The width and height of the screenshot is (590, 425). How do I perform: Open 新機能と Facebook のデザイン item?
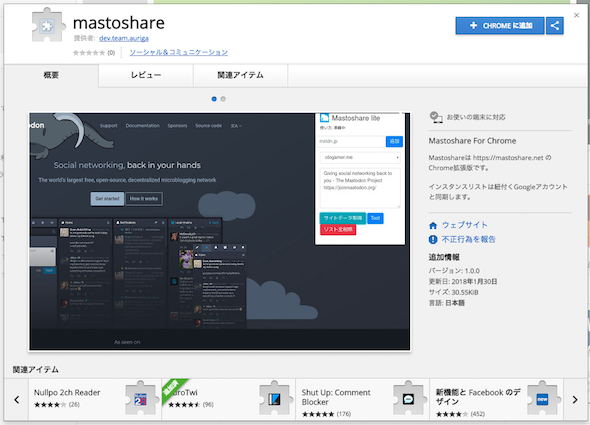pyautogui.click(x=496, y=399)
